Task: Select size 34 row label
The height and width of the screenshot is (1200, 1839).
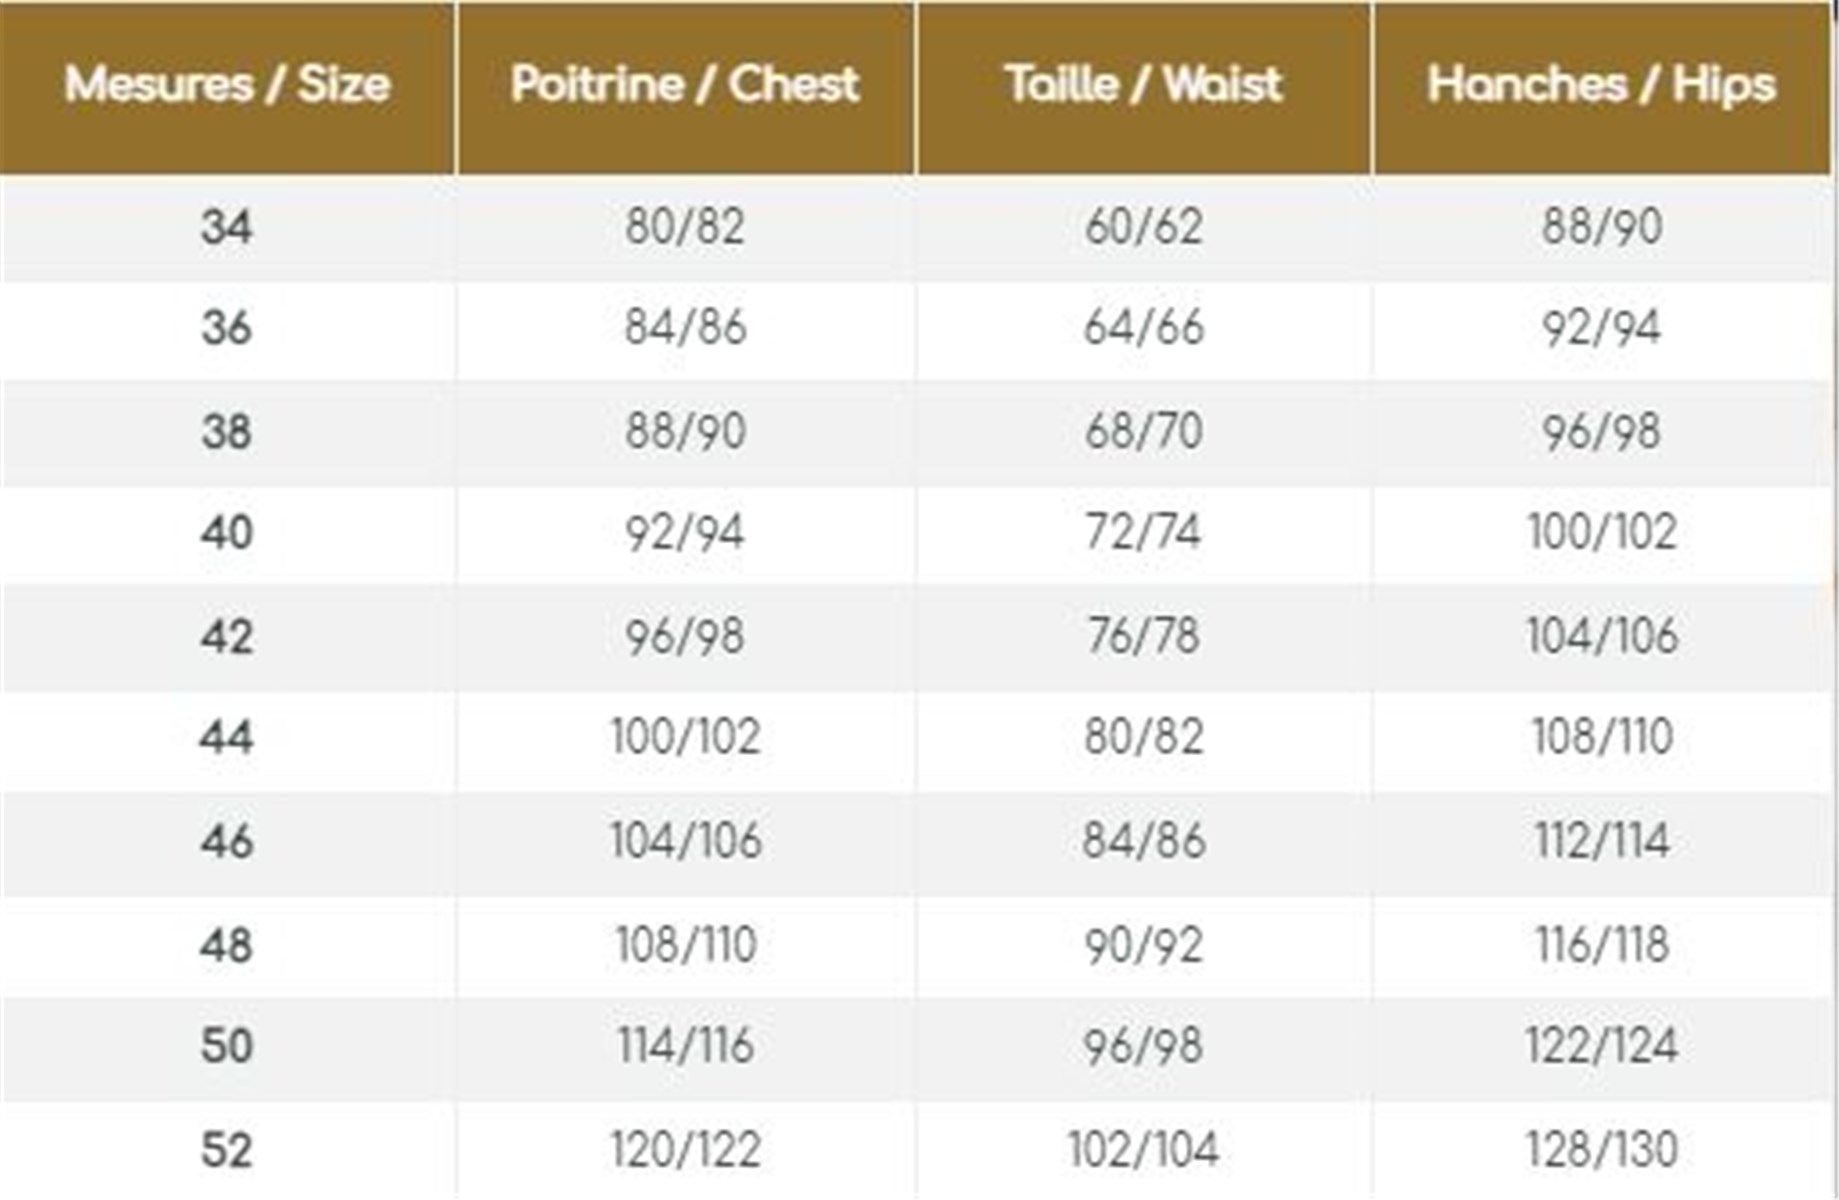Action: (227, 227)
